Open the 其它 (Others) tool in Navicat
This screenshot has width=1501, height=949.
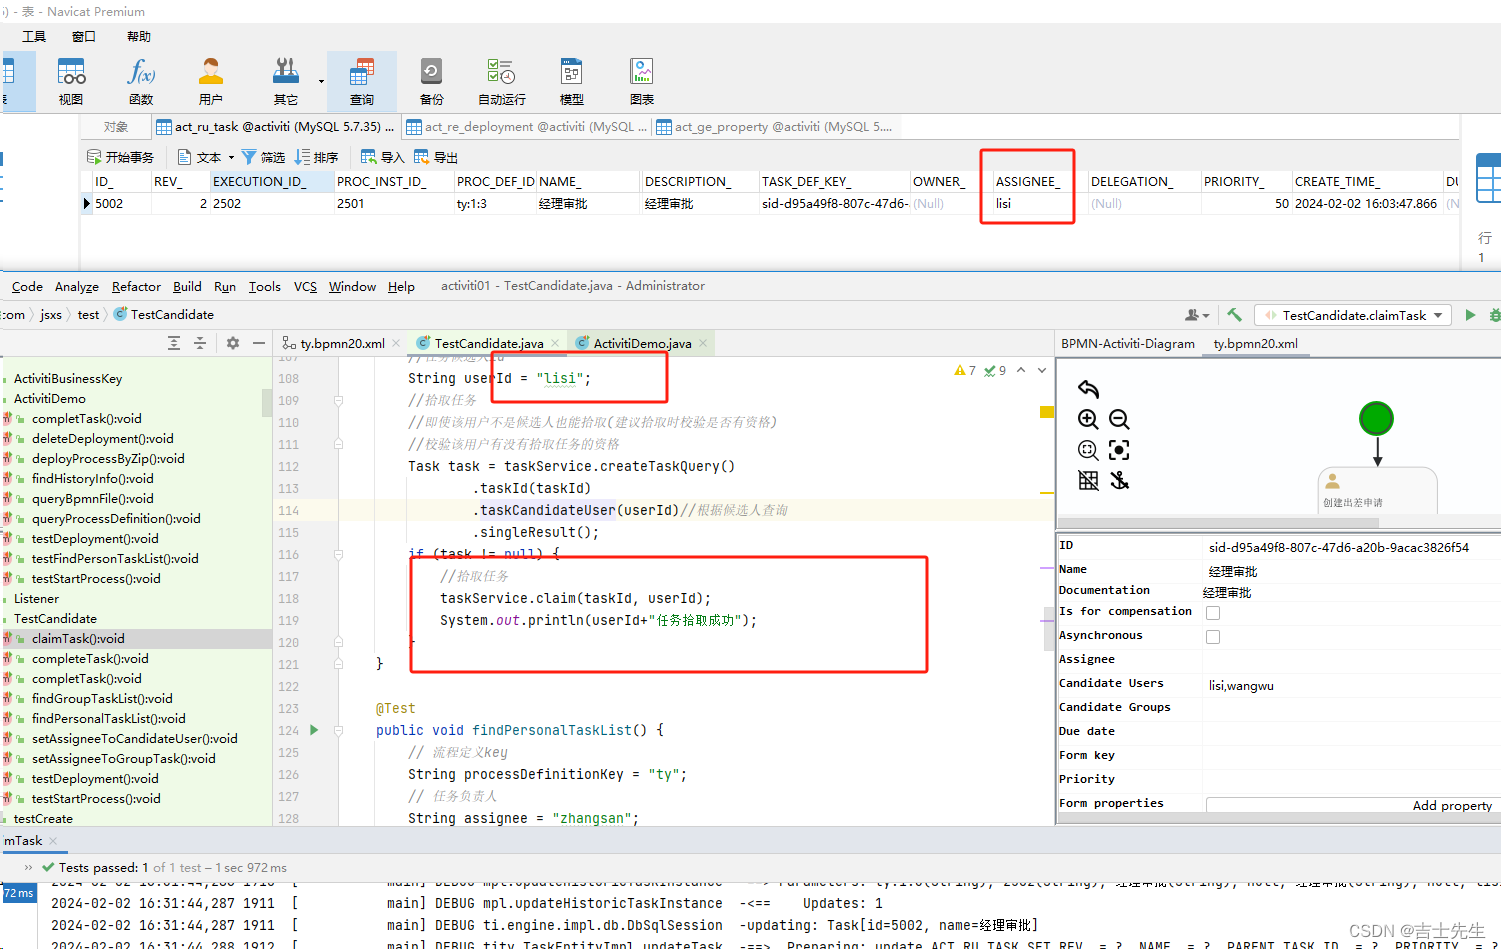click(286, 81)
